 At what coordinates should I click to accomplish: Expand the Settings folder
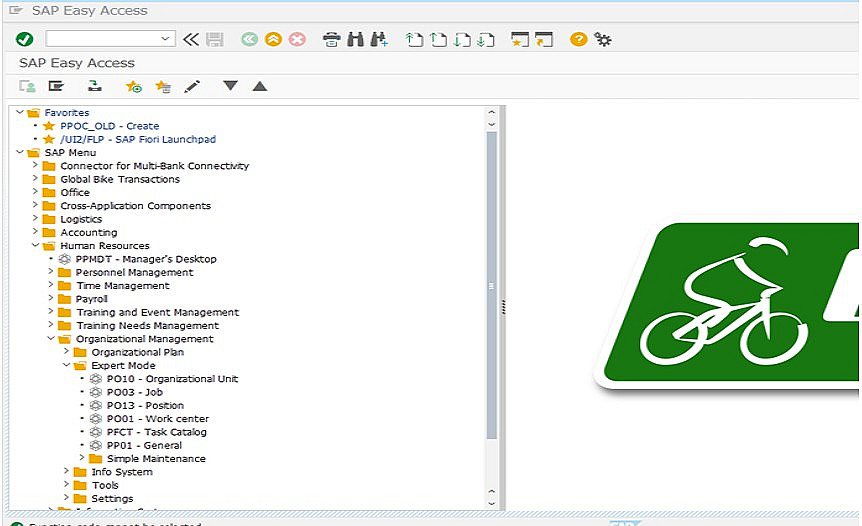pos(66,498)
